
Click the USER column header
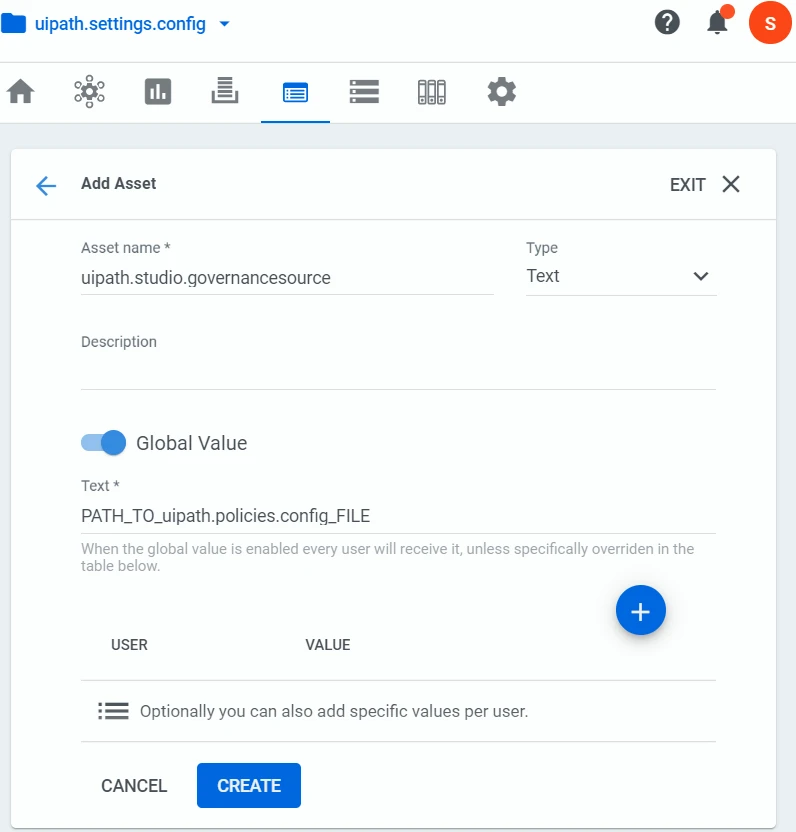click(x=129, y=645)
